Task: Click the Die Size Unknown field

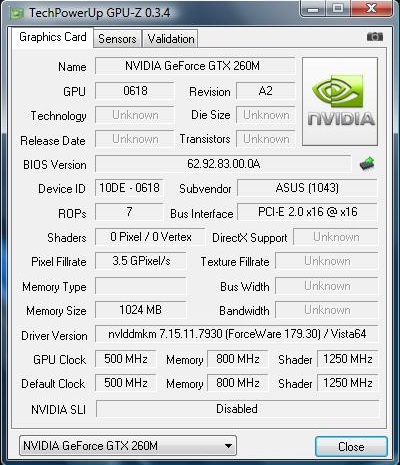Action: coord(266,115)
